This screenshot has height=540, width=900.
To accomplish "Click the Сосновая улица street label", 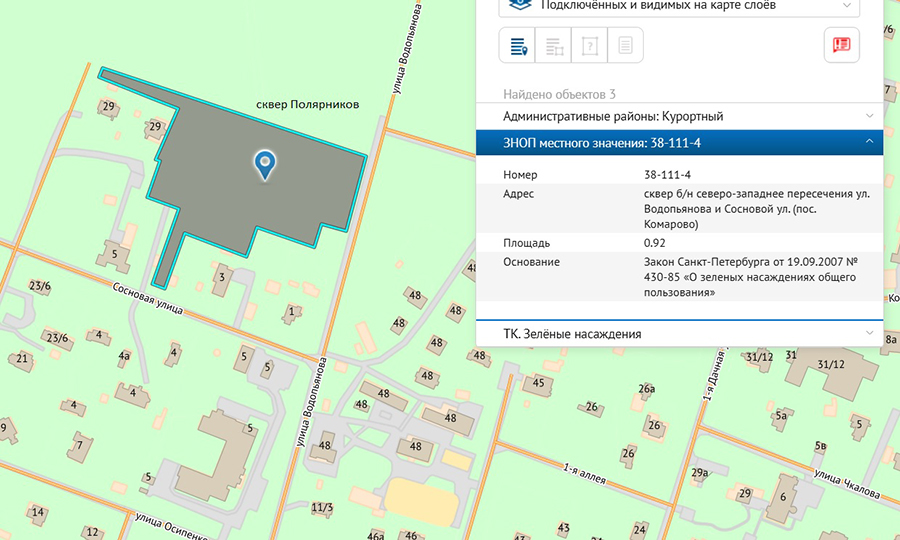I will coord(148,298).
